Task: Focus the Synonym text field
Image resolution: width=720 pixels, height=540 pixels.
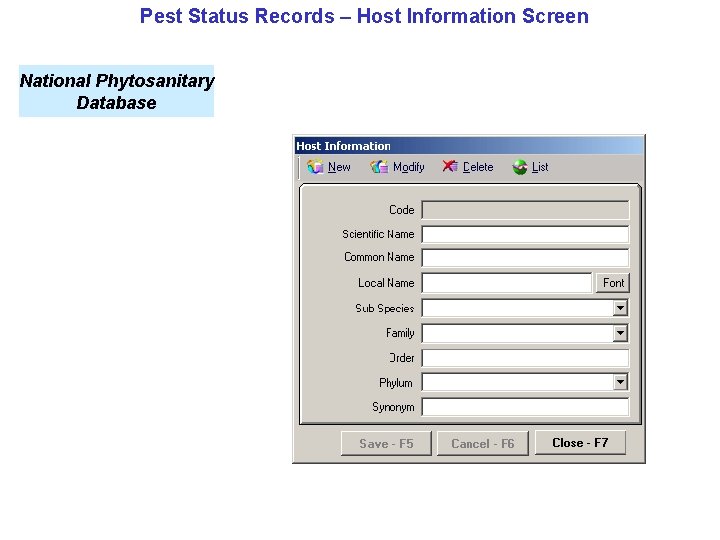Action: [525, 407]
